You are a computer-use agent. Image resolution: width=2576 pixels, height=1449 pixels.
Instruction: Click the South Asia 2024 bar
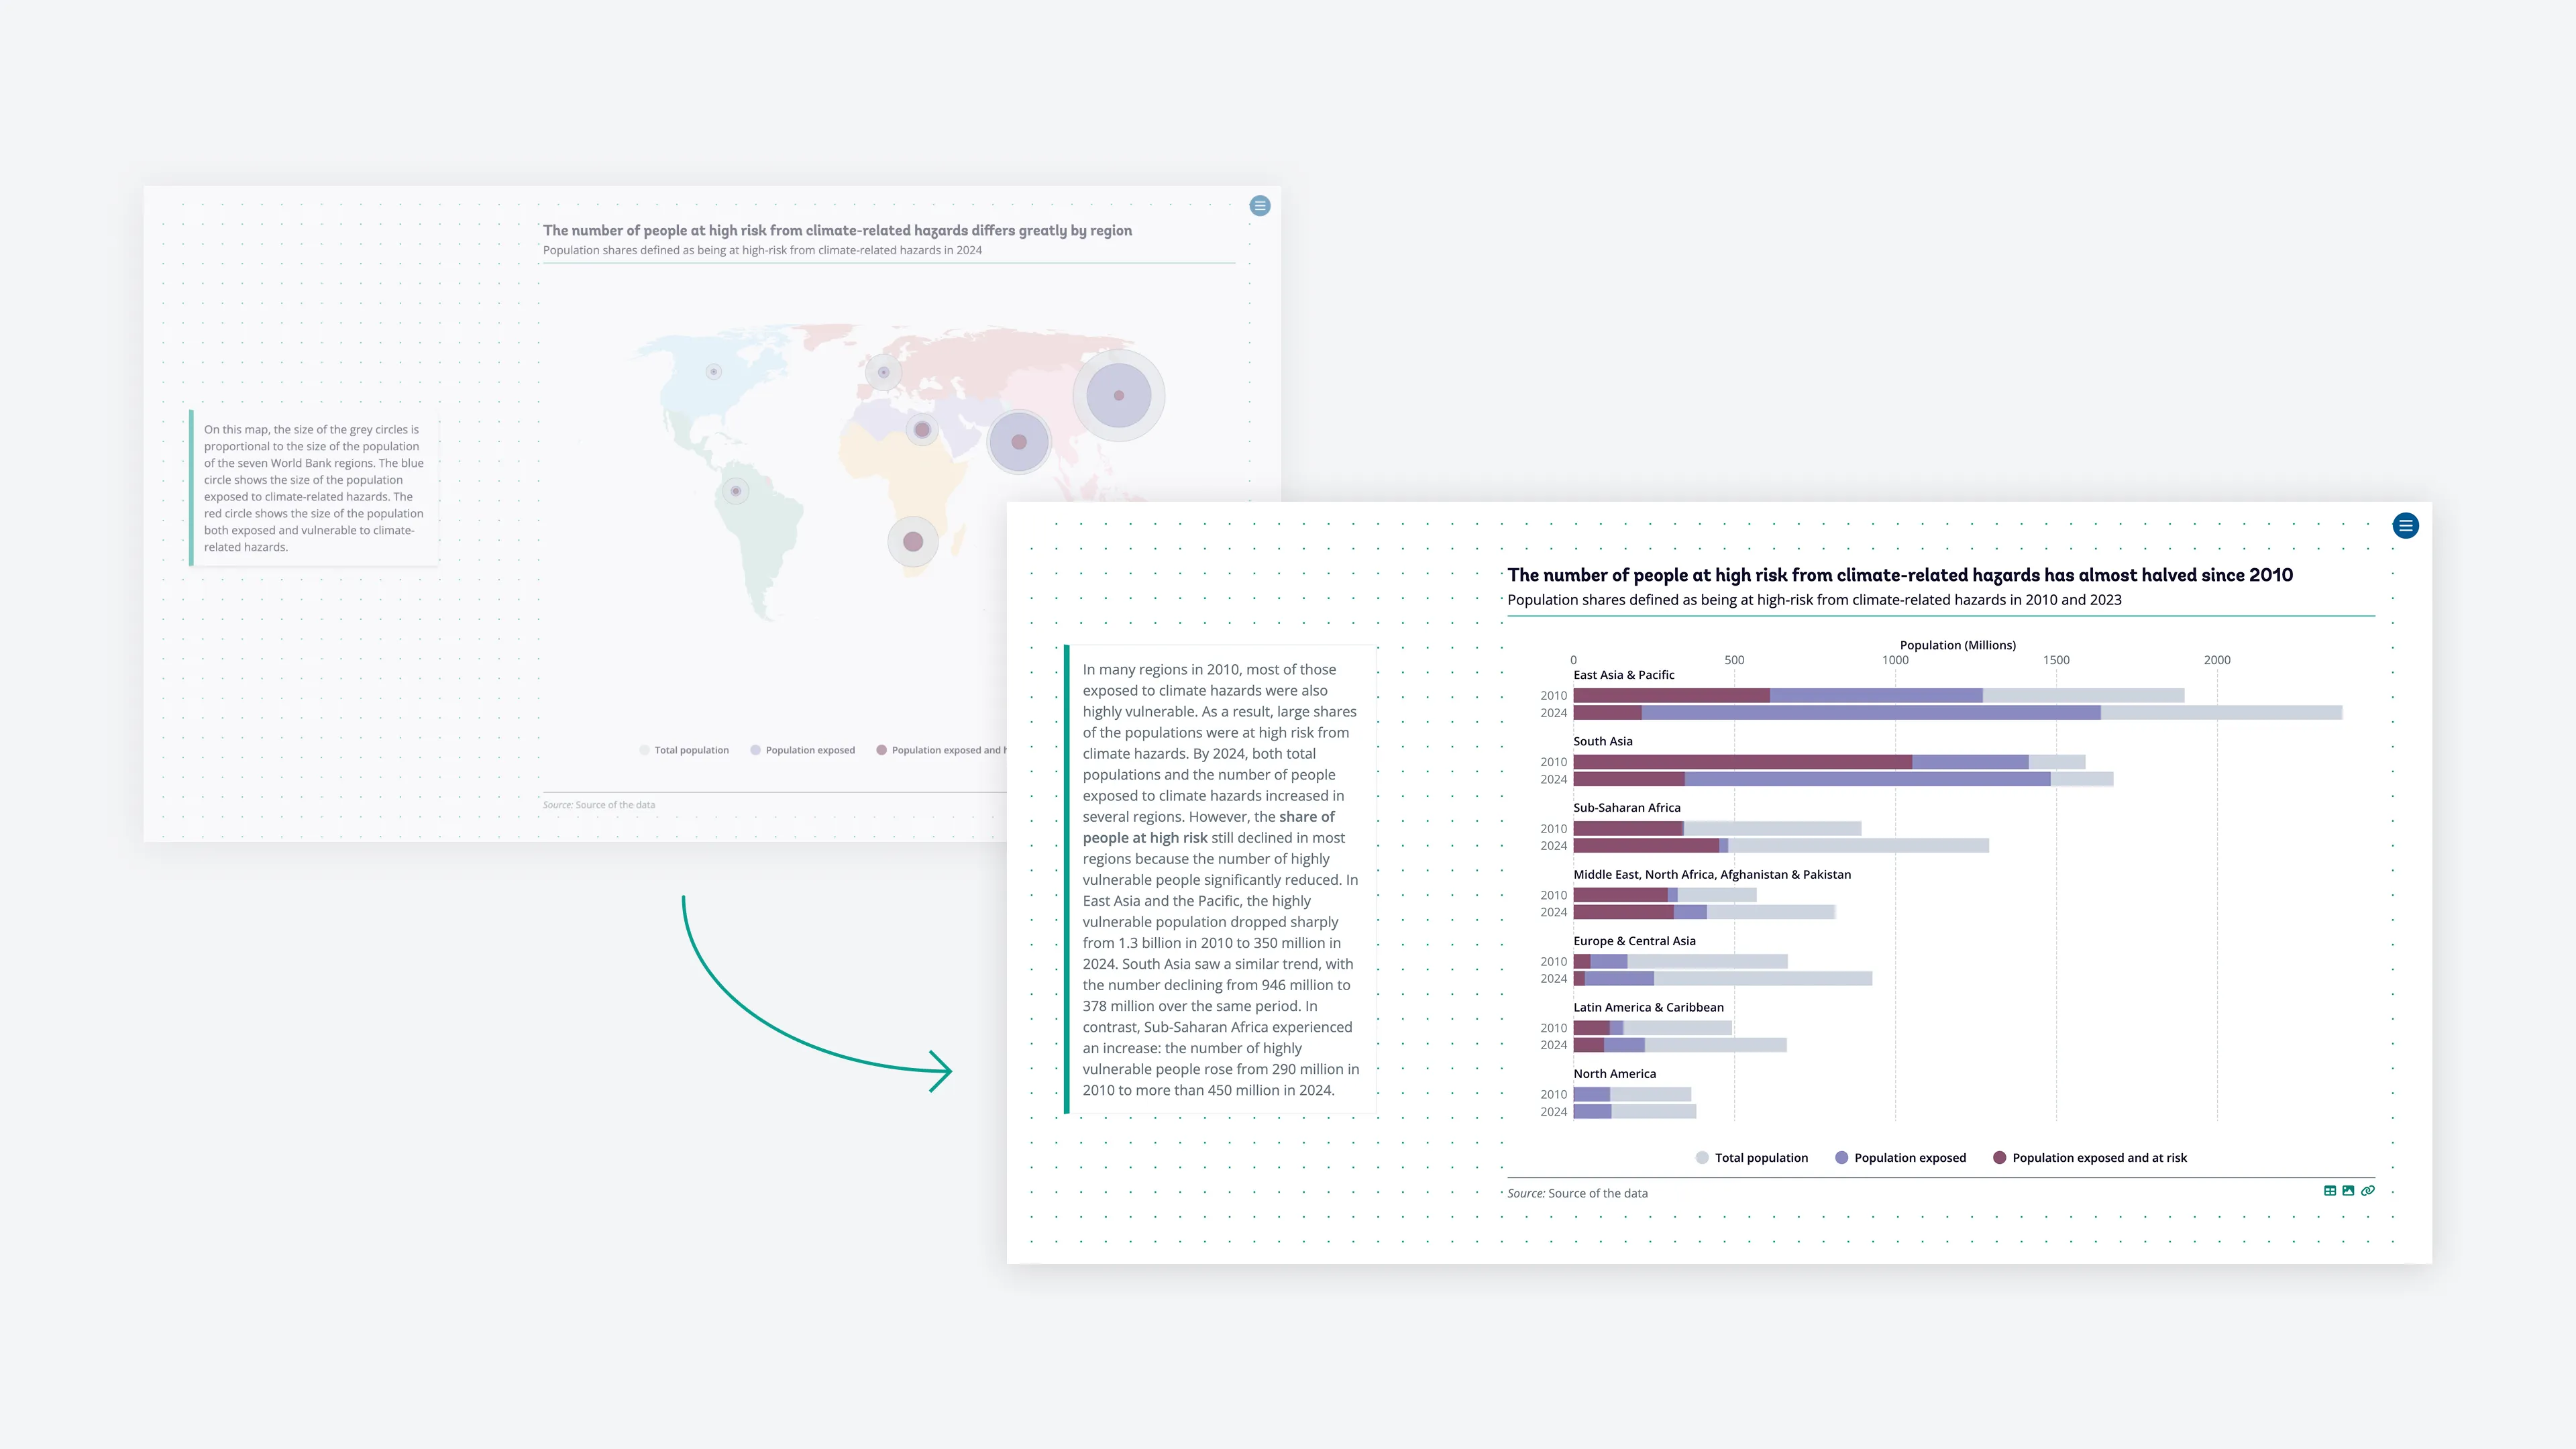pyautogui.click(x=1843, y=779)
